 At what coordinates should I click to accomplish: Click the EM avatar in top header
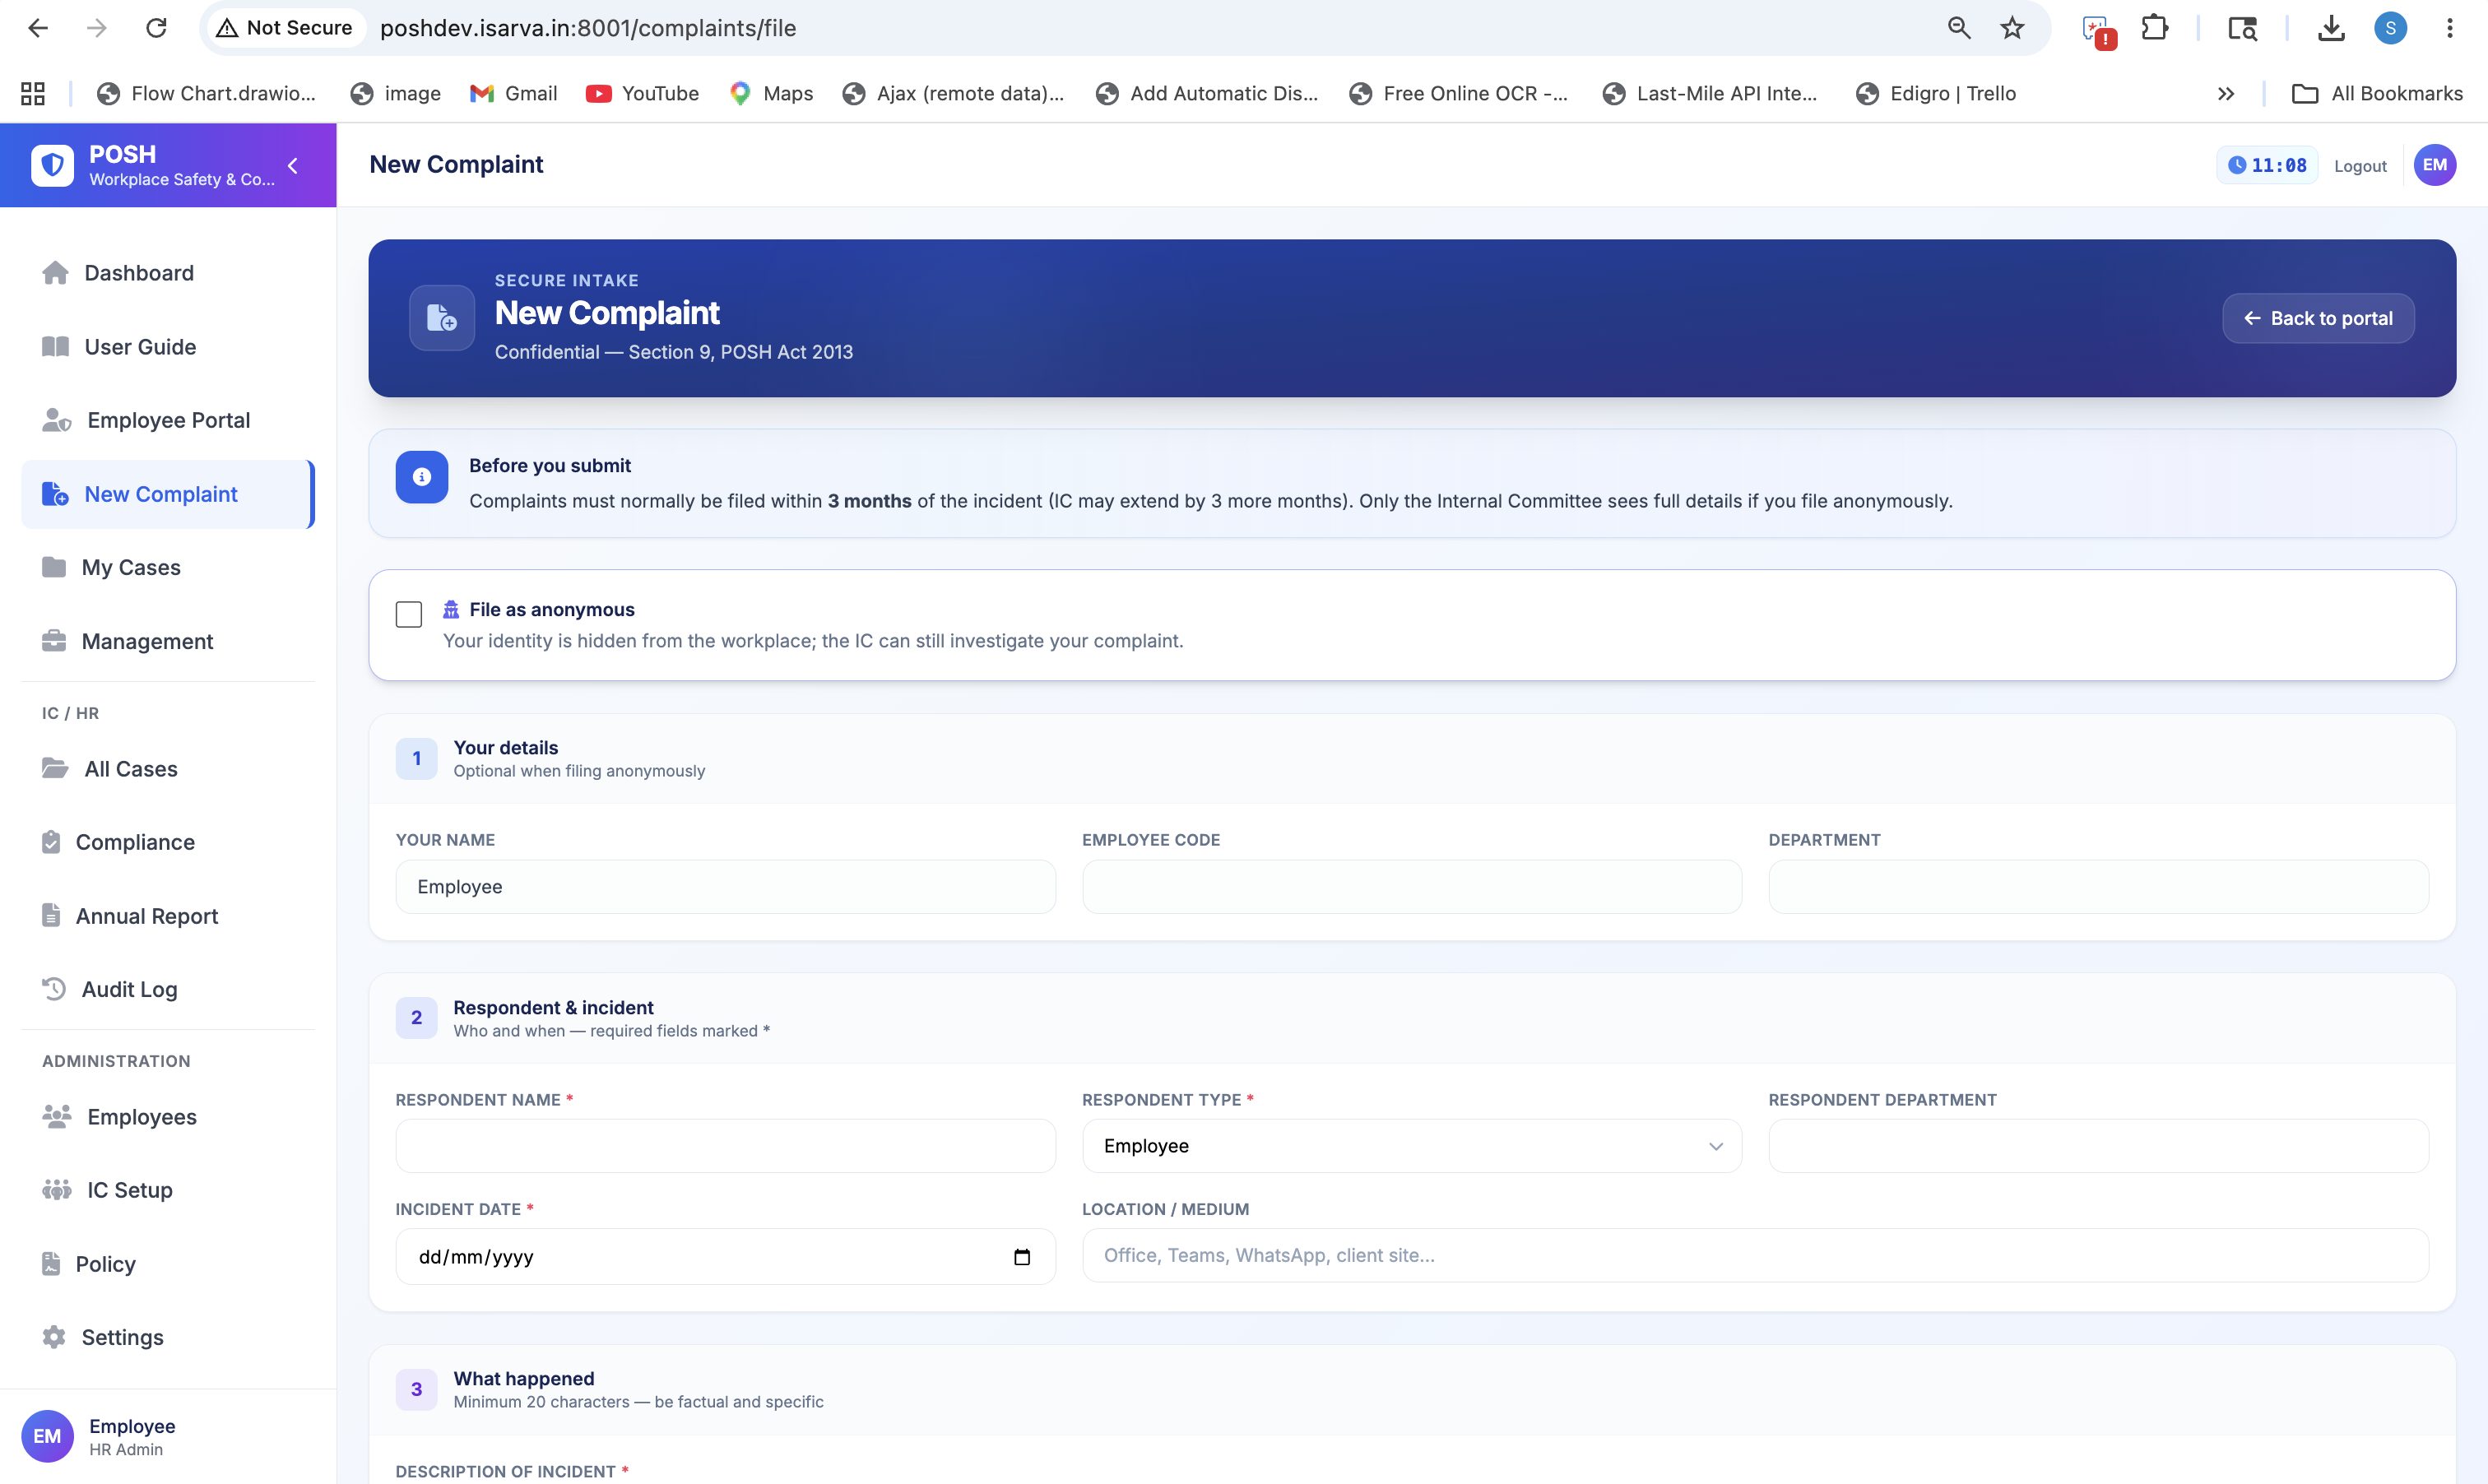point(2434,165)
